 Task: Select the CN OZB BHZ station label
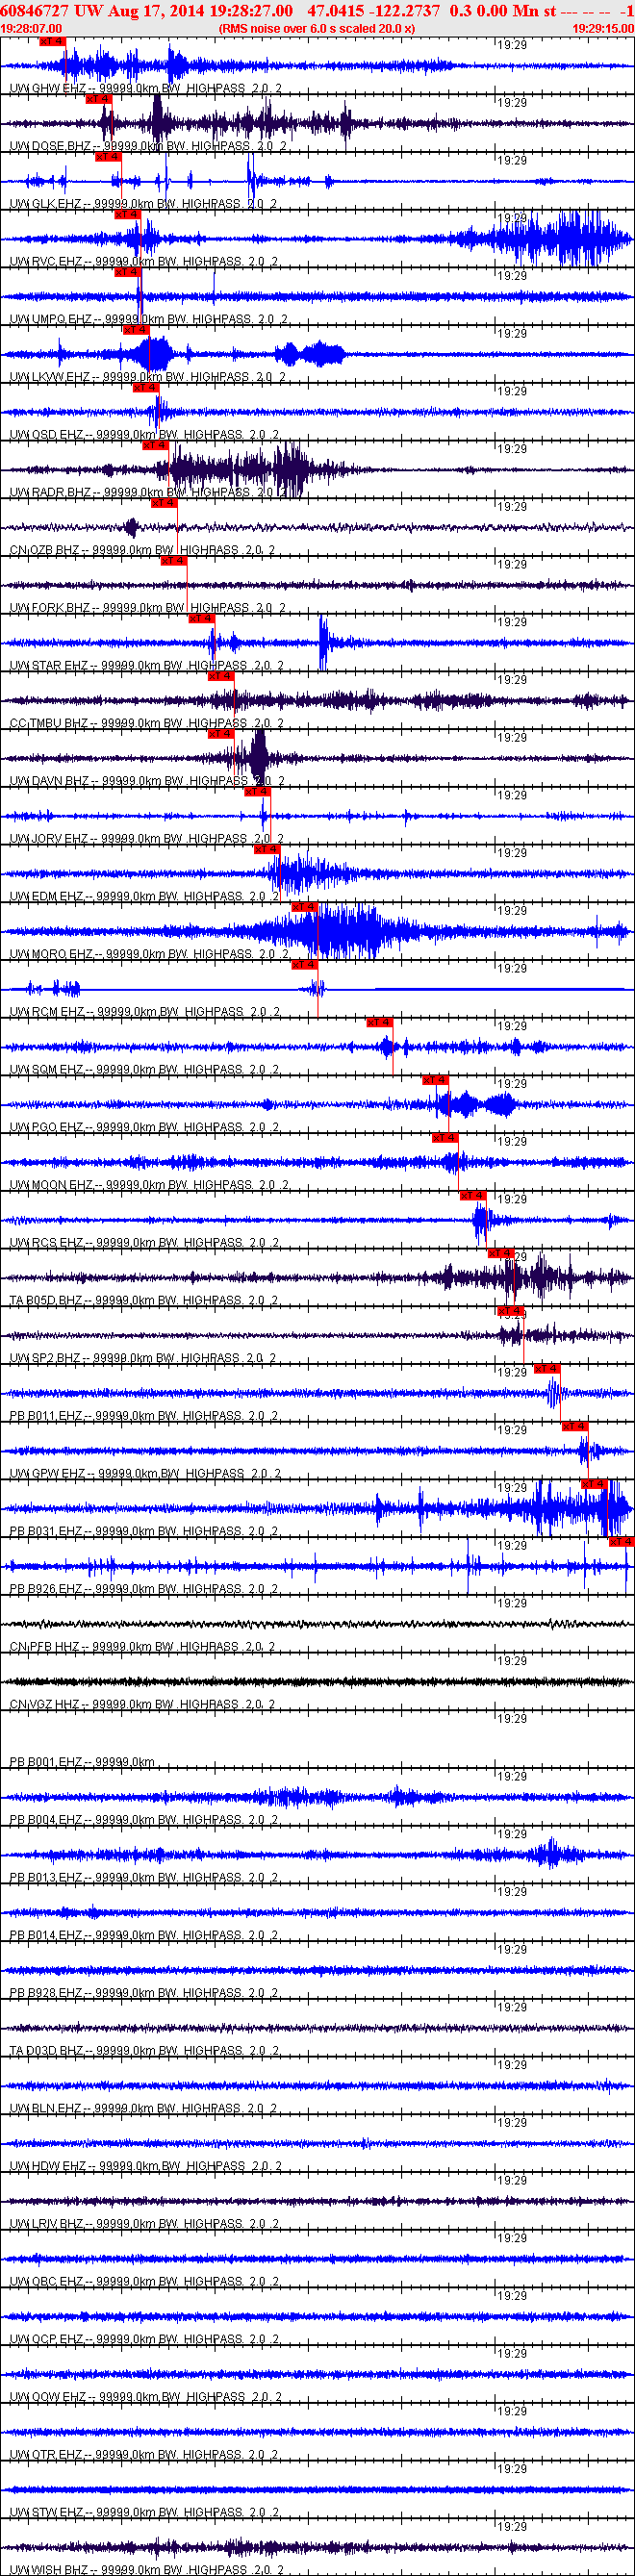142,551
